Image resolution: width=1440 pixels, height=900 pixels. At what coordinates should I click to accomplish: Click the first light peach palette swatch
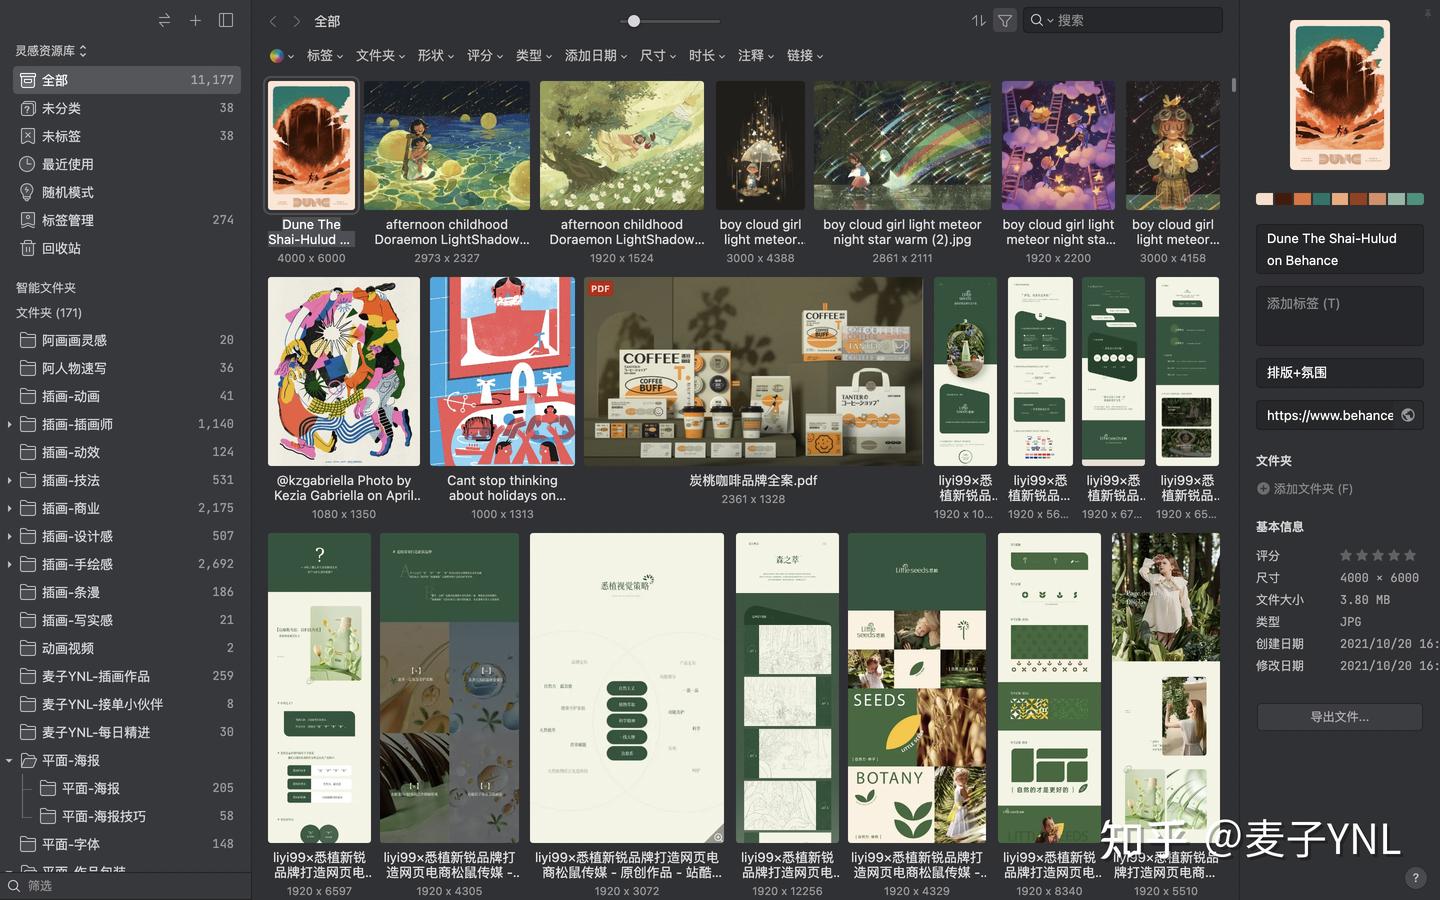click(1264, 199)
